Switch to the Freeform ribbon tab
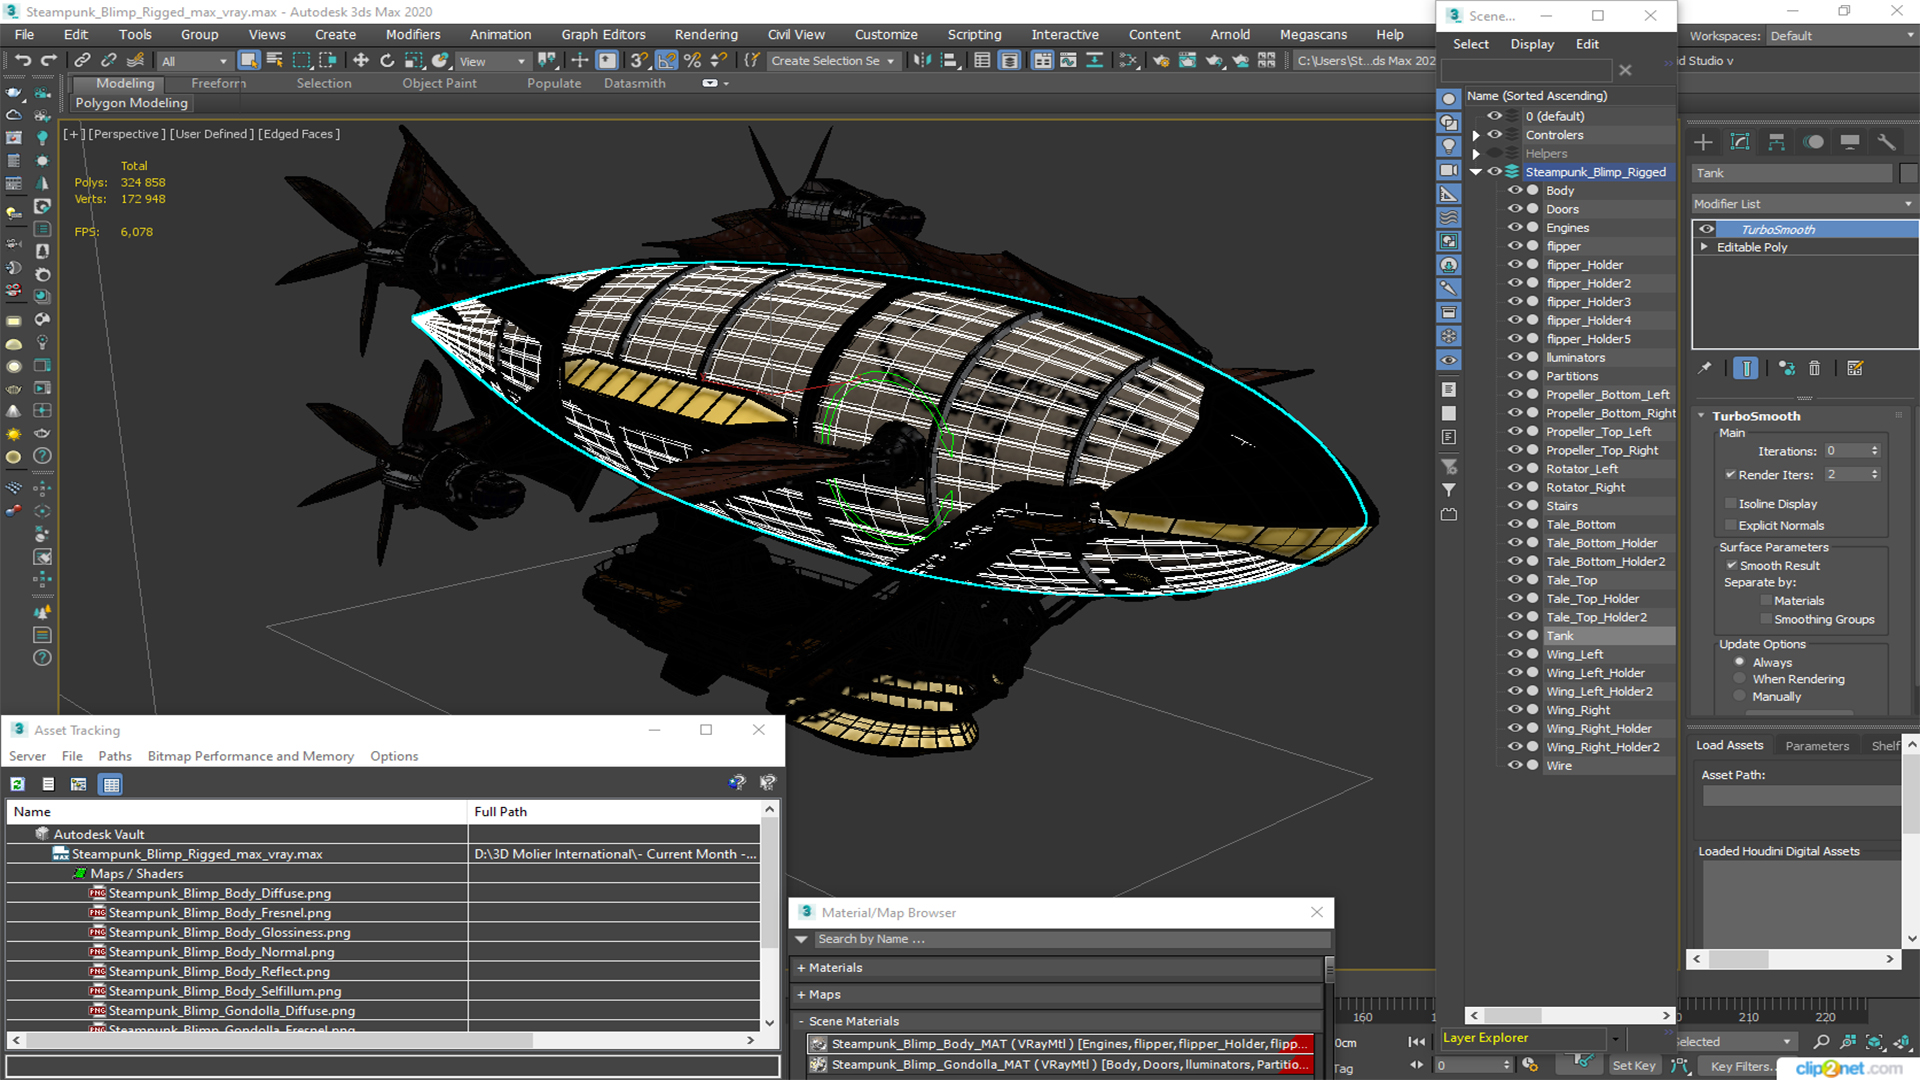Image resolution: width=1920 pixels, height=1080 pixels. tap(218, 83)
